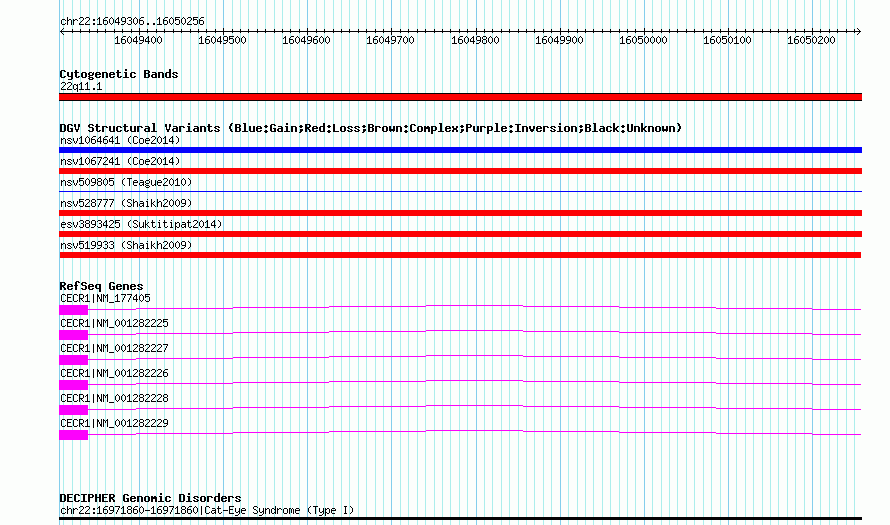Screen dimensions: 890x525
Task: Click the black Cat-Eye Syndrome region bar
Action: 460,518
